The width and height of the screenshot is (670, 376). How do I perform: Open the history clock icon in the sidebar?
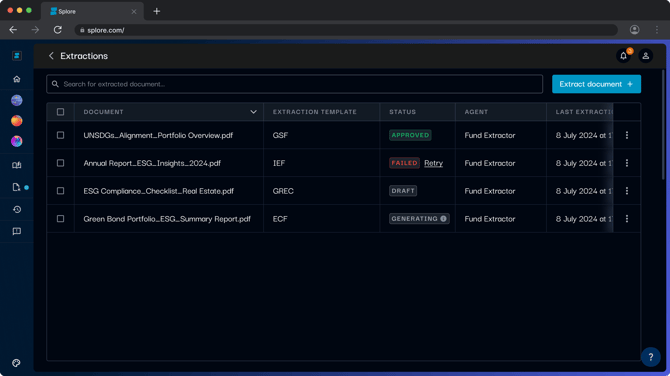[x=17, y=209]
